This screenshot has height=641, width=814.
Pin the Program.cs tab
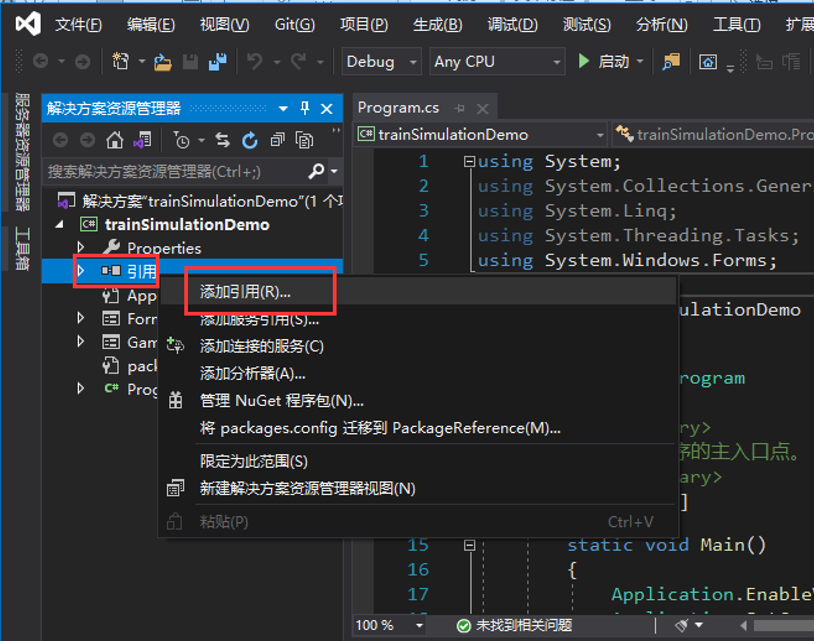459,108
